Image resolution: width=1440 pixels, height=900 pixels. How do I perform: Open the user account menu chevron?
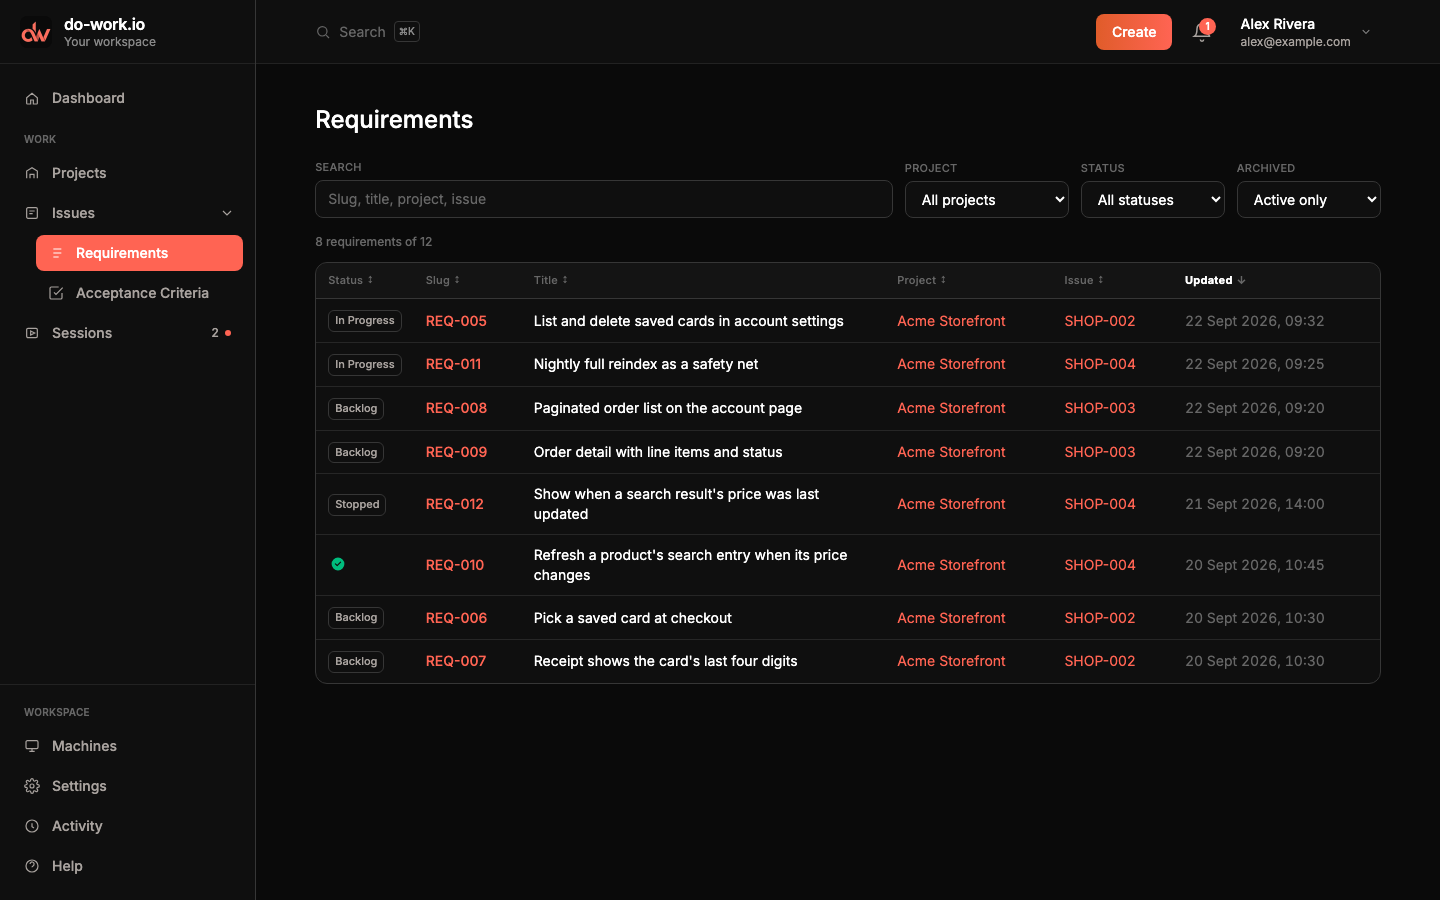coord(1366,32)
